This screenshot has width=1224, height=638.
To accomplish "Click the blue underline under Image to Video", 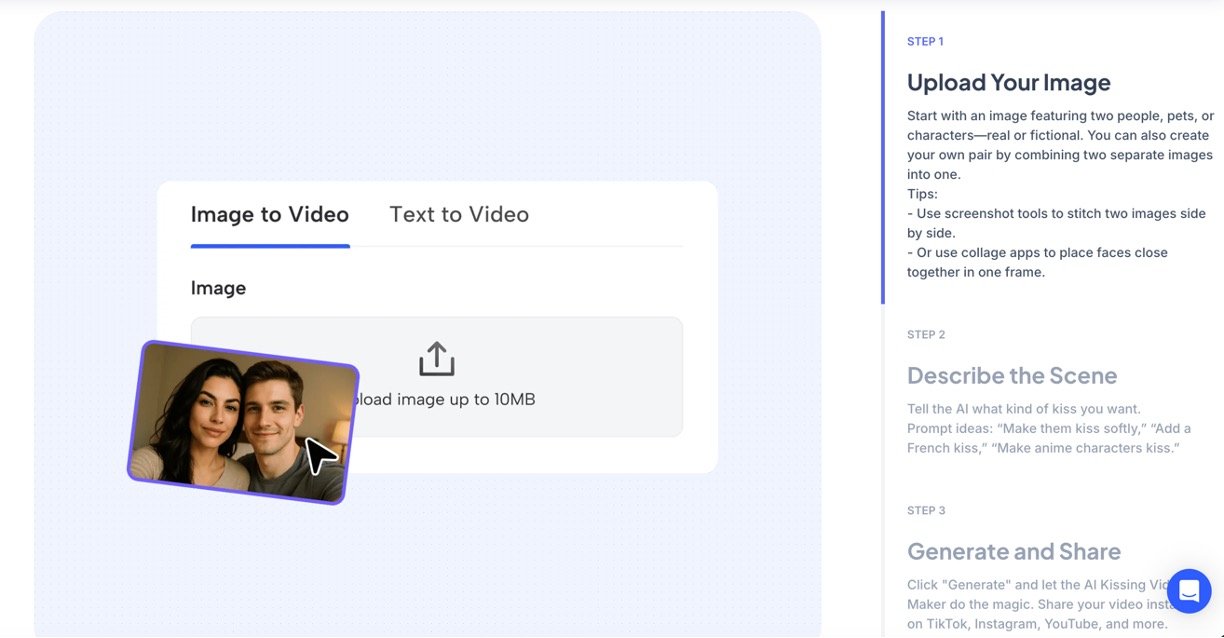I will point(270,245).
